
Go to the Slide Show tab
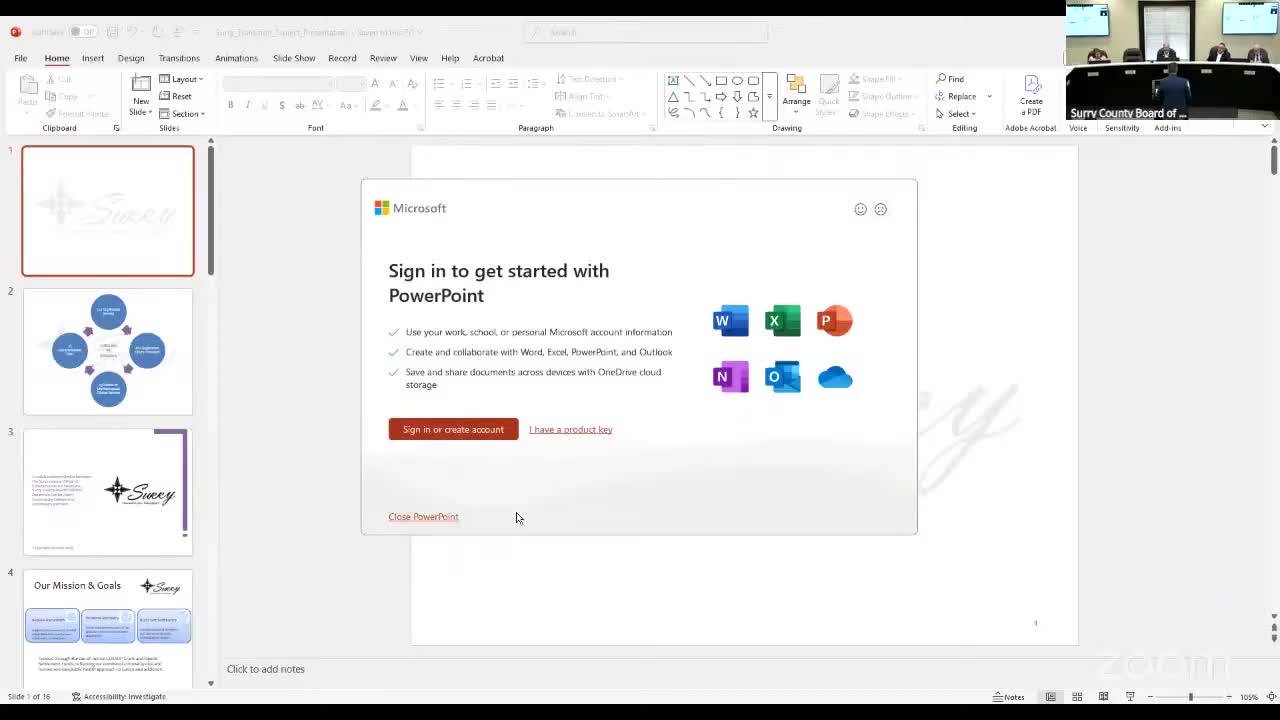click(294, 58)
